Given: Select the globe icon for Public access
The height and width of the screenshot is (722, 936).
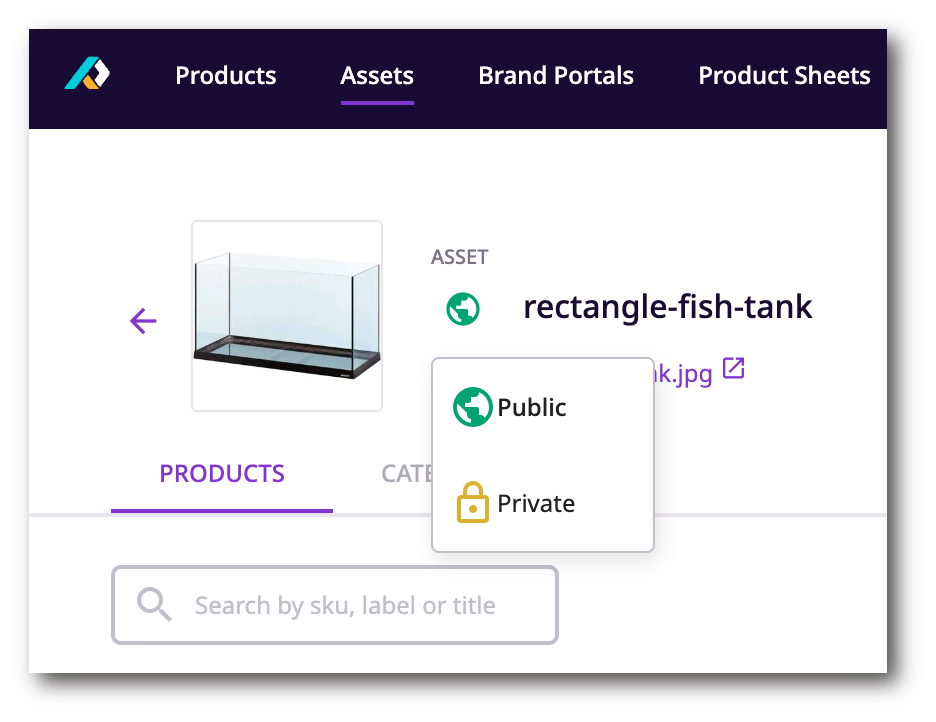Looking at the screenshot, I should 472,407.
